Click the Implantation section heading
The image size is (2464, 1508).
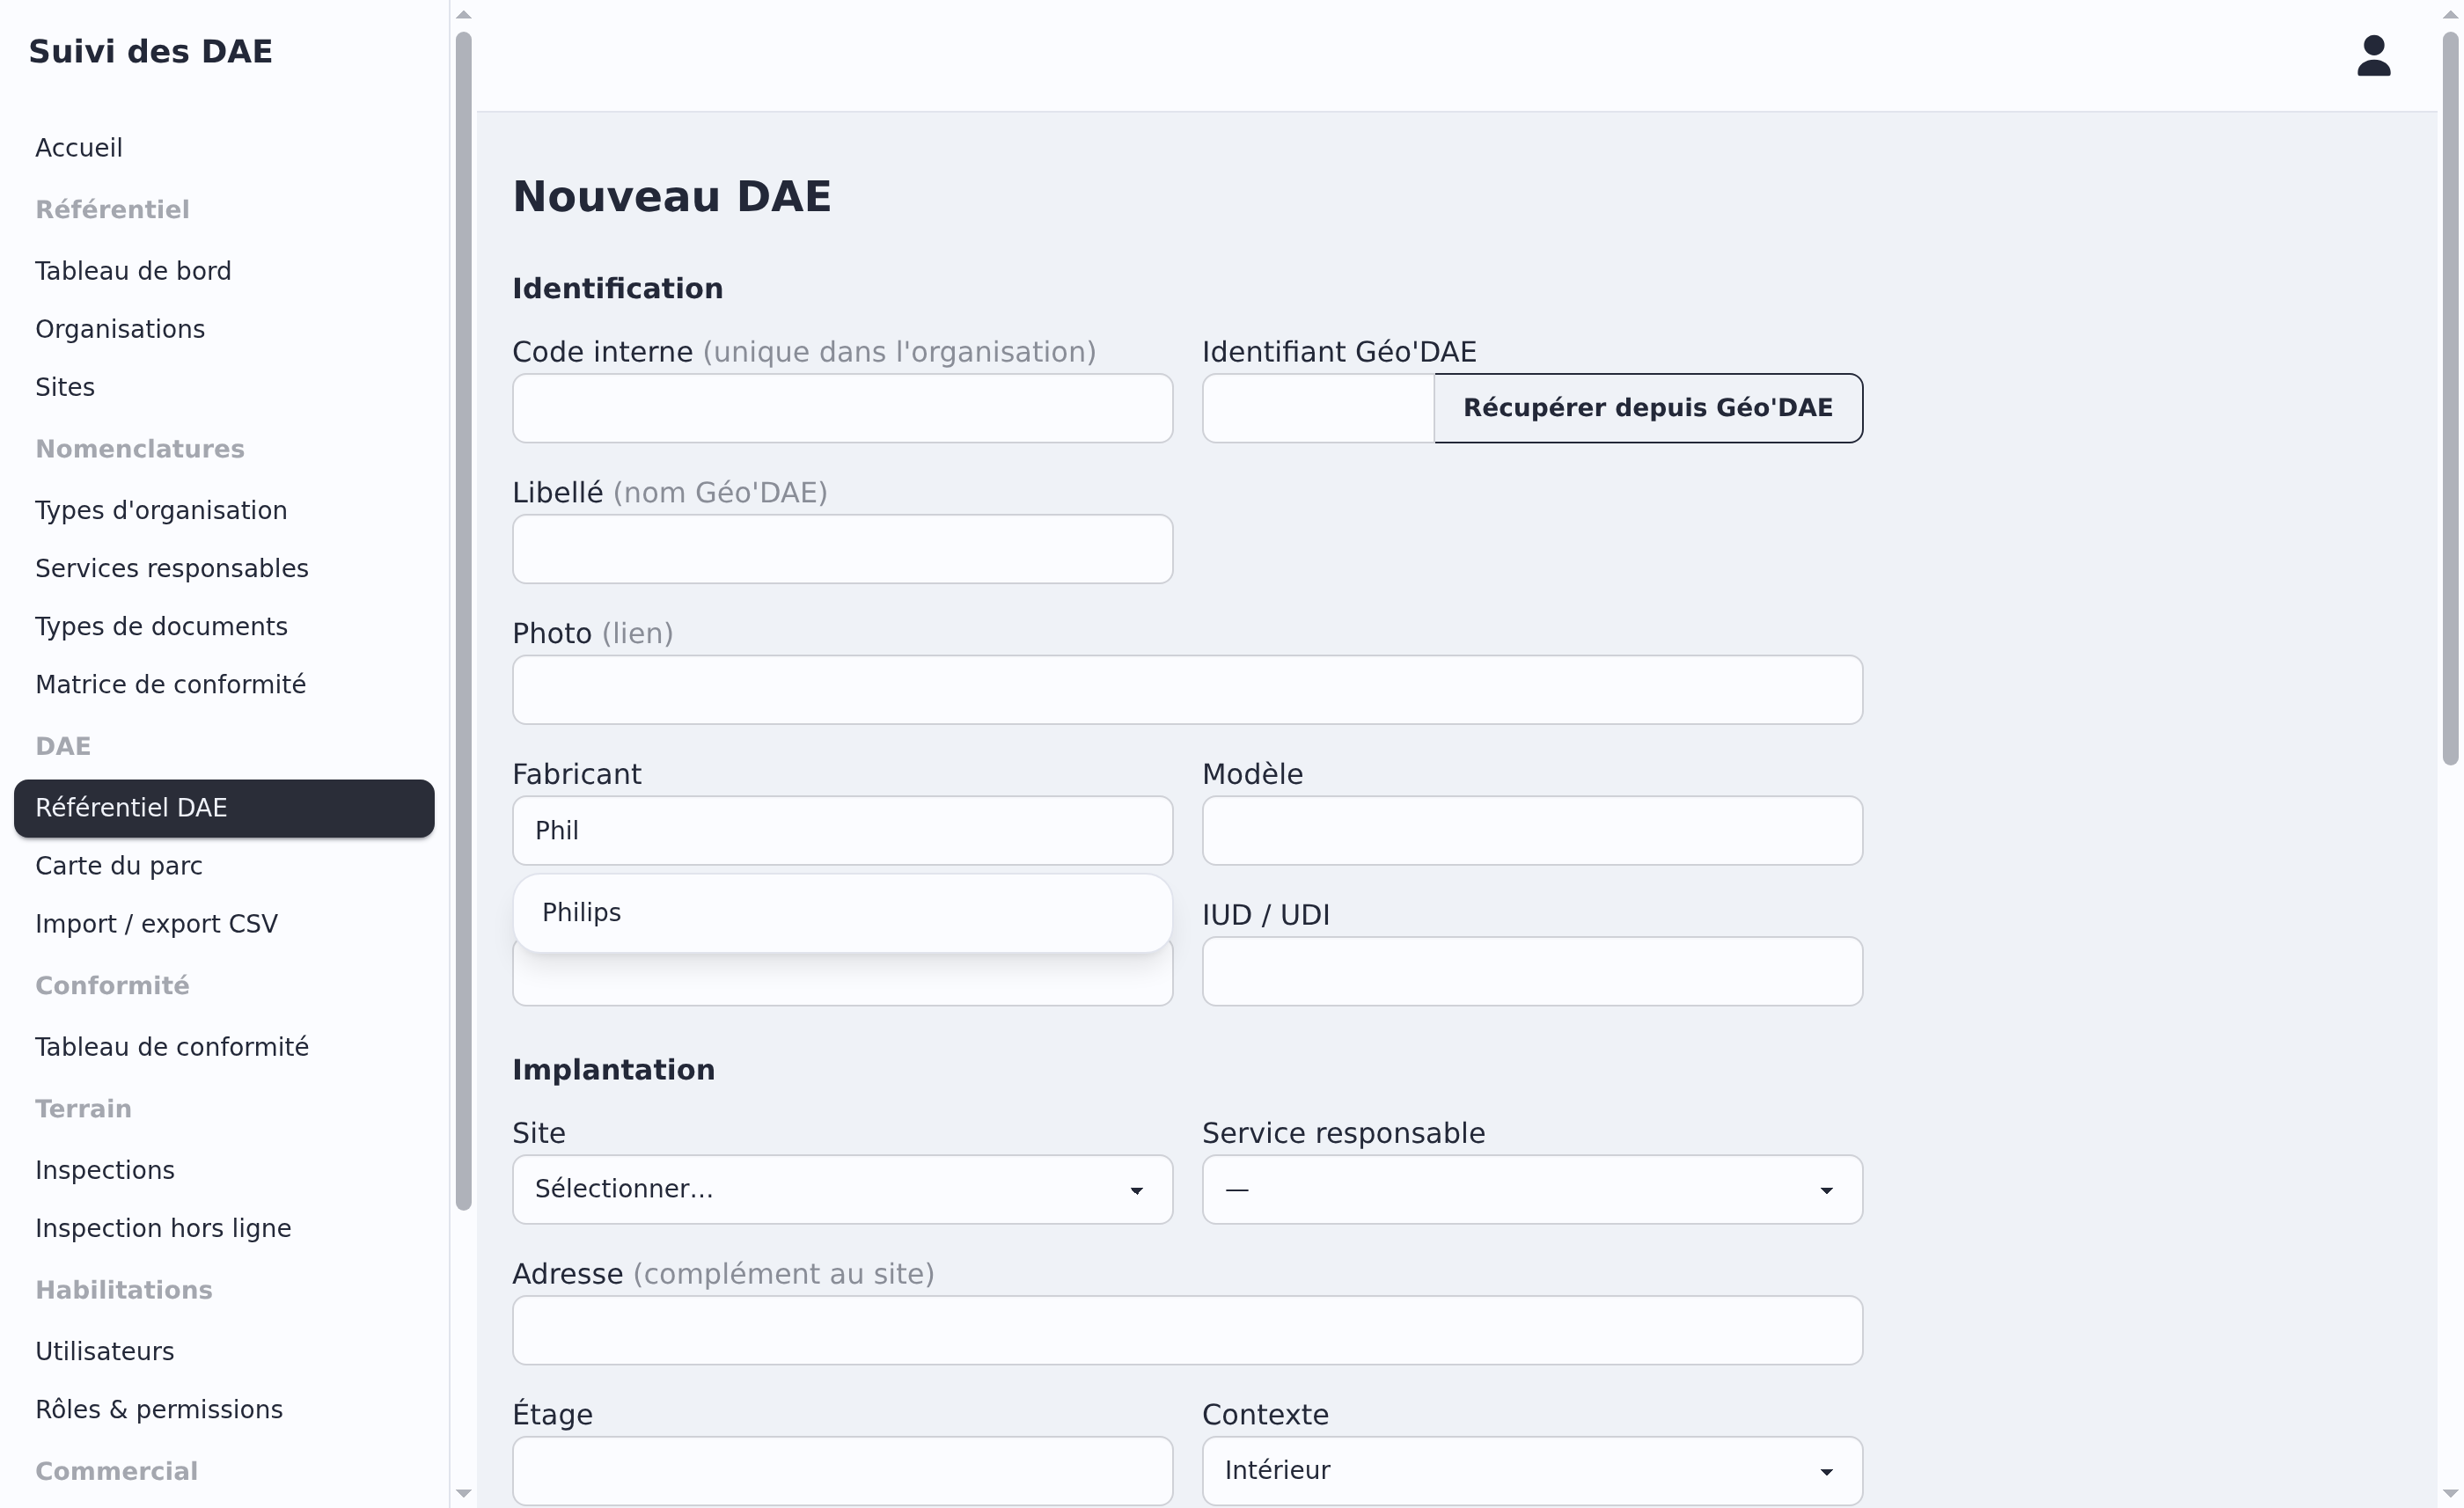tap(613, 1070)
